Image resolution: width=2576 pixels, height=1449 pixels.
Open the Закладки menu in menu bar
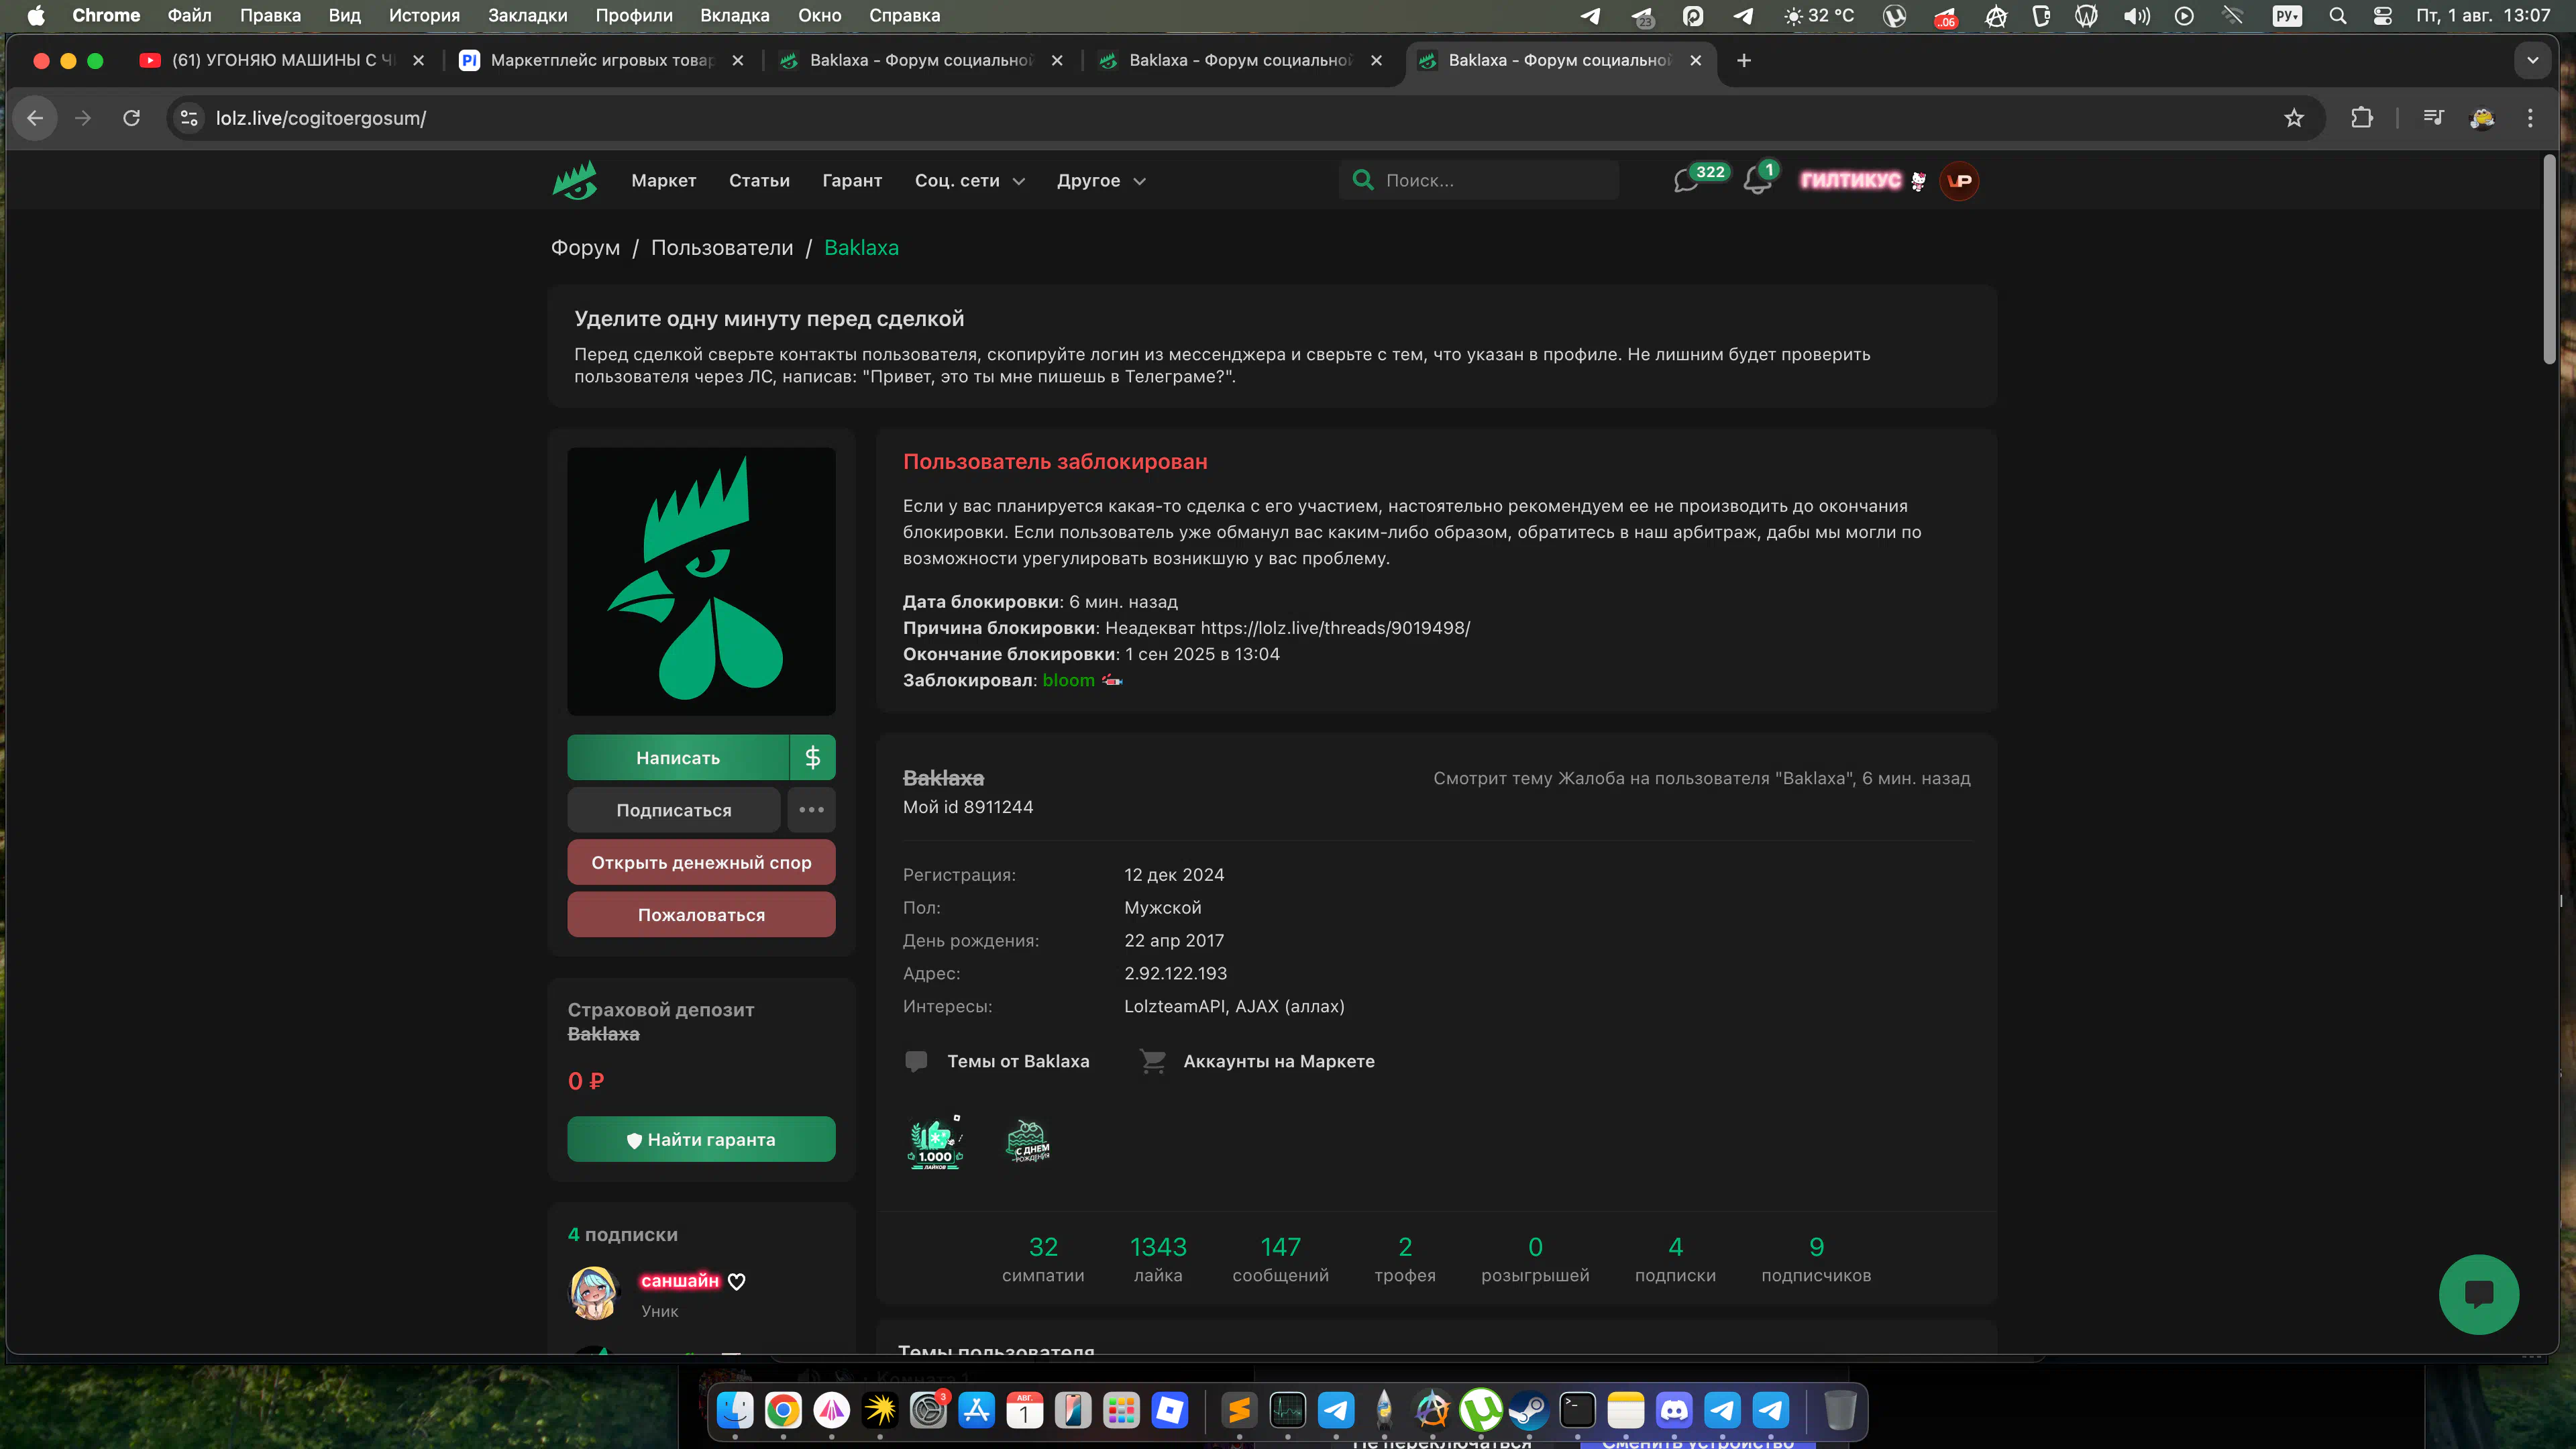tap(527, 15)
